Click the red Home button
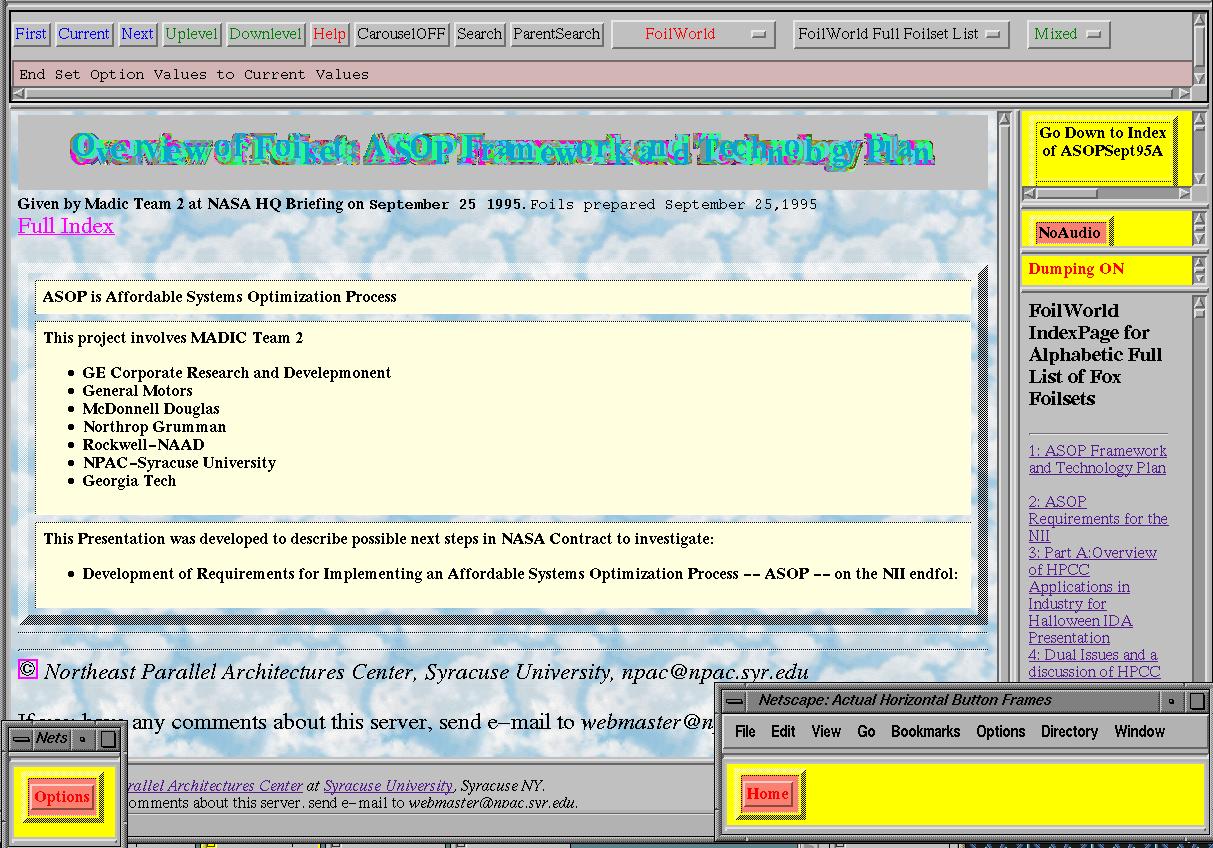 (768, 794)
